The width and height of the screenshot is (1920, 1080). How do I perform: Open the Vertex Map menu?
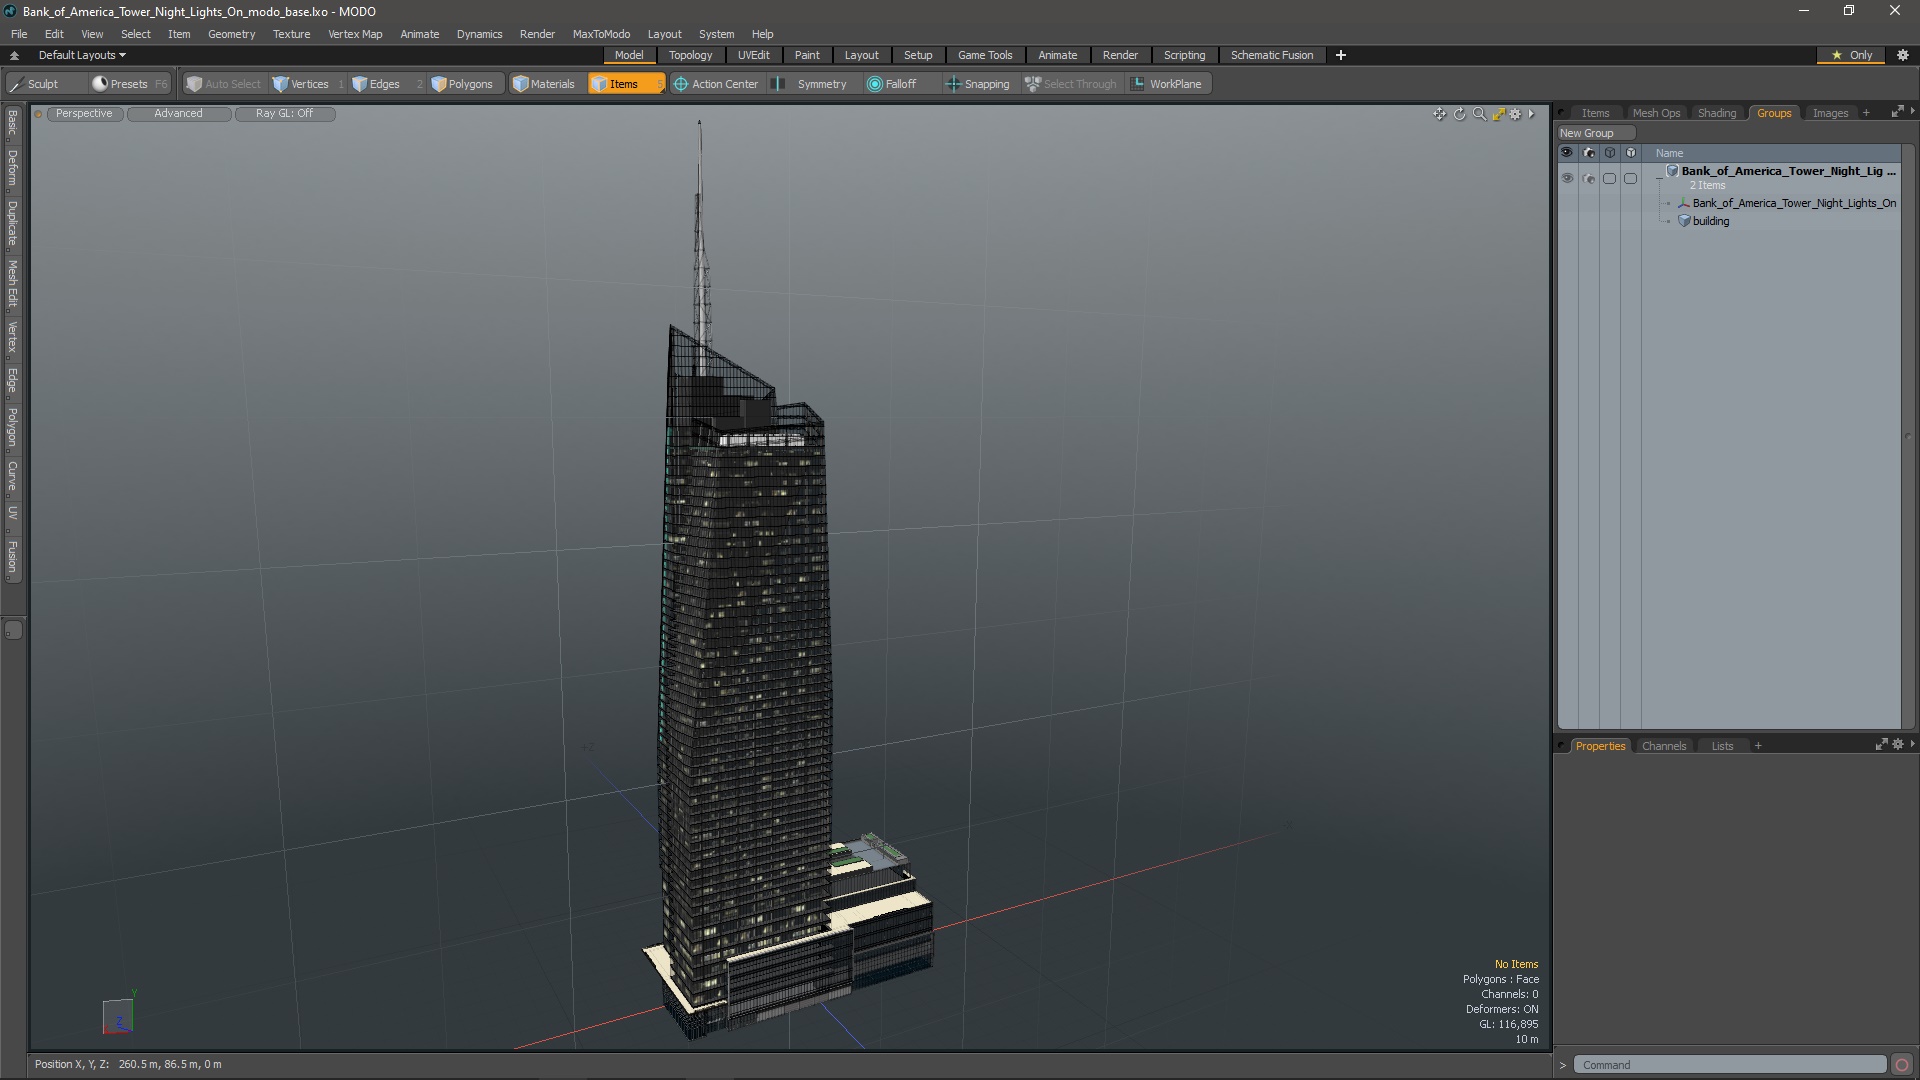[x=355, y=34]
